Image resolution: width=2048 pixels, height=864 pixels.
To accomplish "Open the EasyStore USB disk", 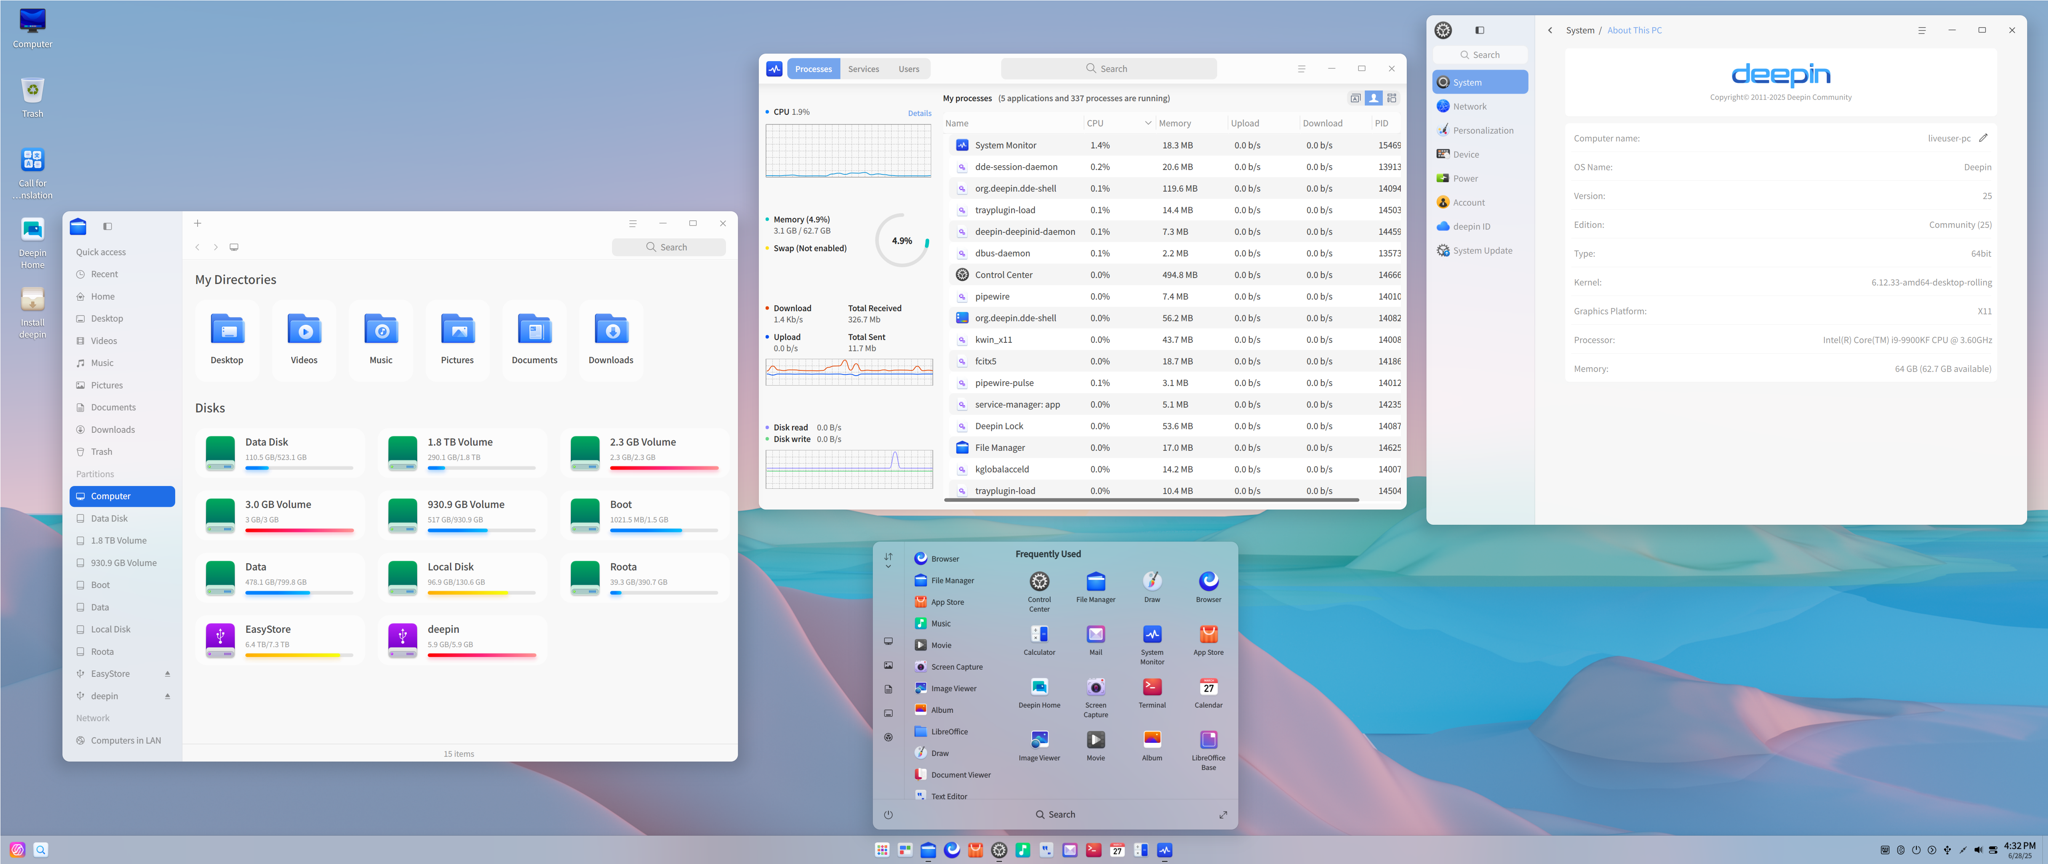I will click(280, 640).
